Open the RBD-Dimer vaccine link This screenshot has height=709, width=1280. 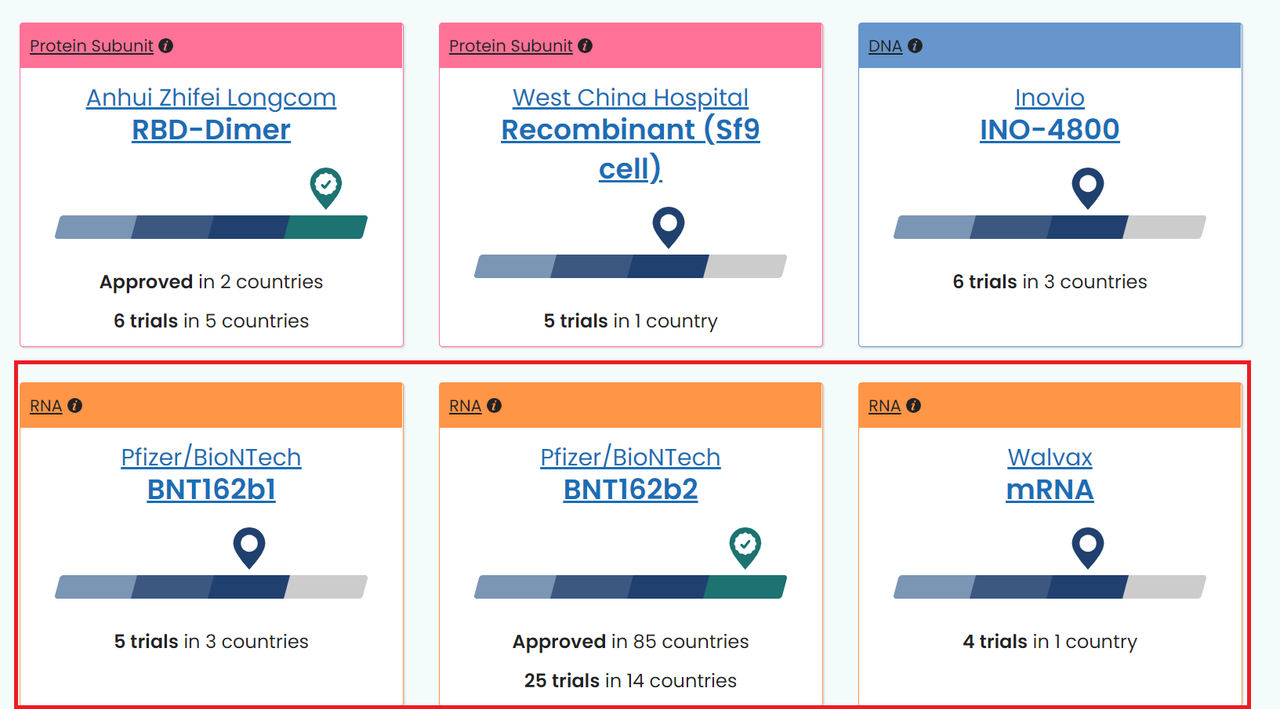tap(211, 130)
